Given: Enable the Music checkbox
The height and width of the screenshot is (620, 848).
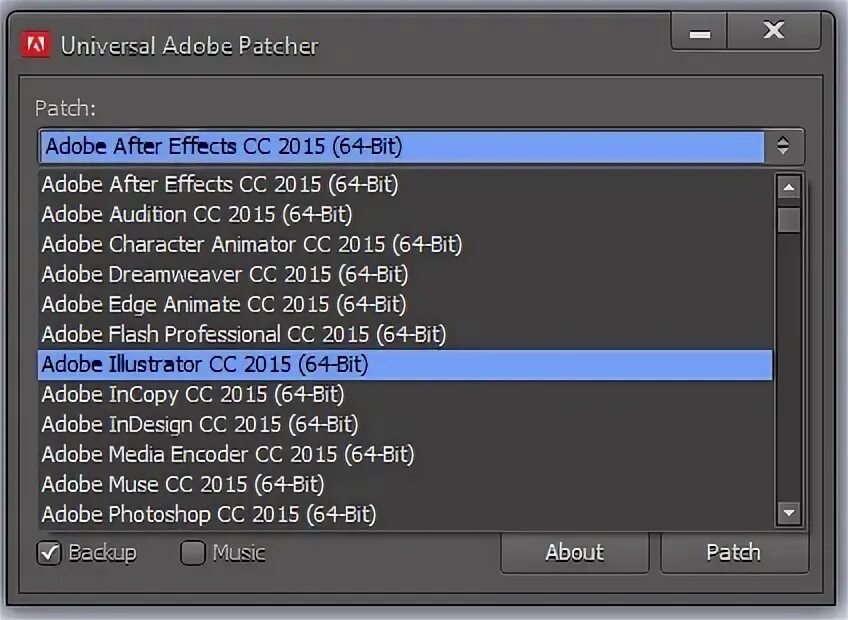Looking at the screenshot, I should tap(193, 553).
